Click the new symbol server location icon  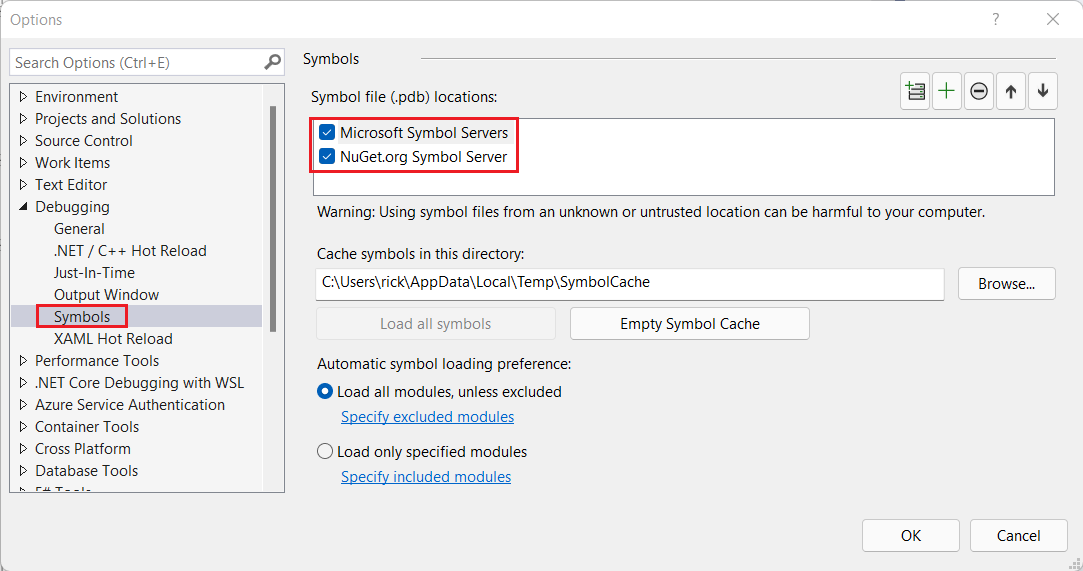coord(915,92)
